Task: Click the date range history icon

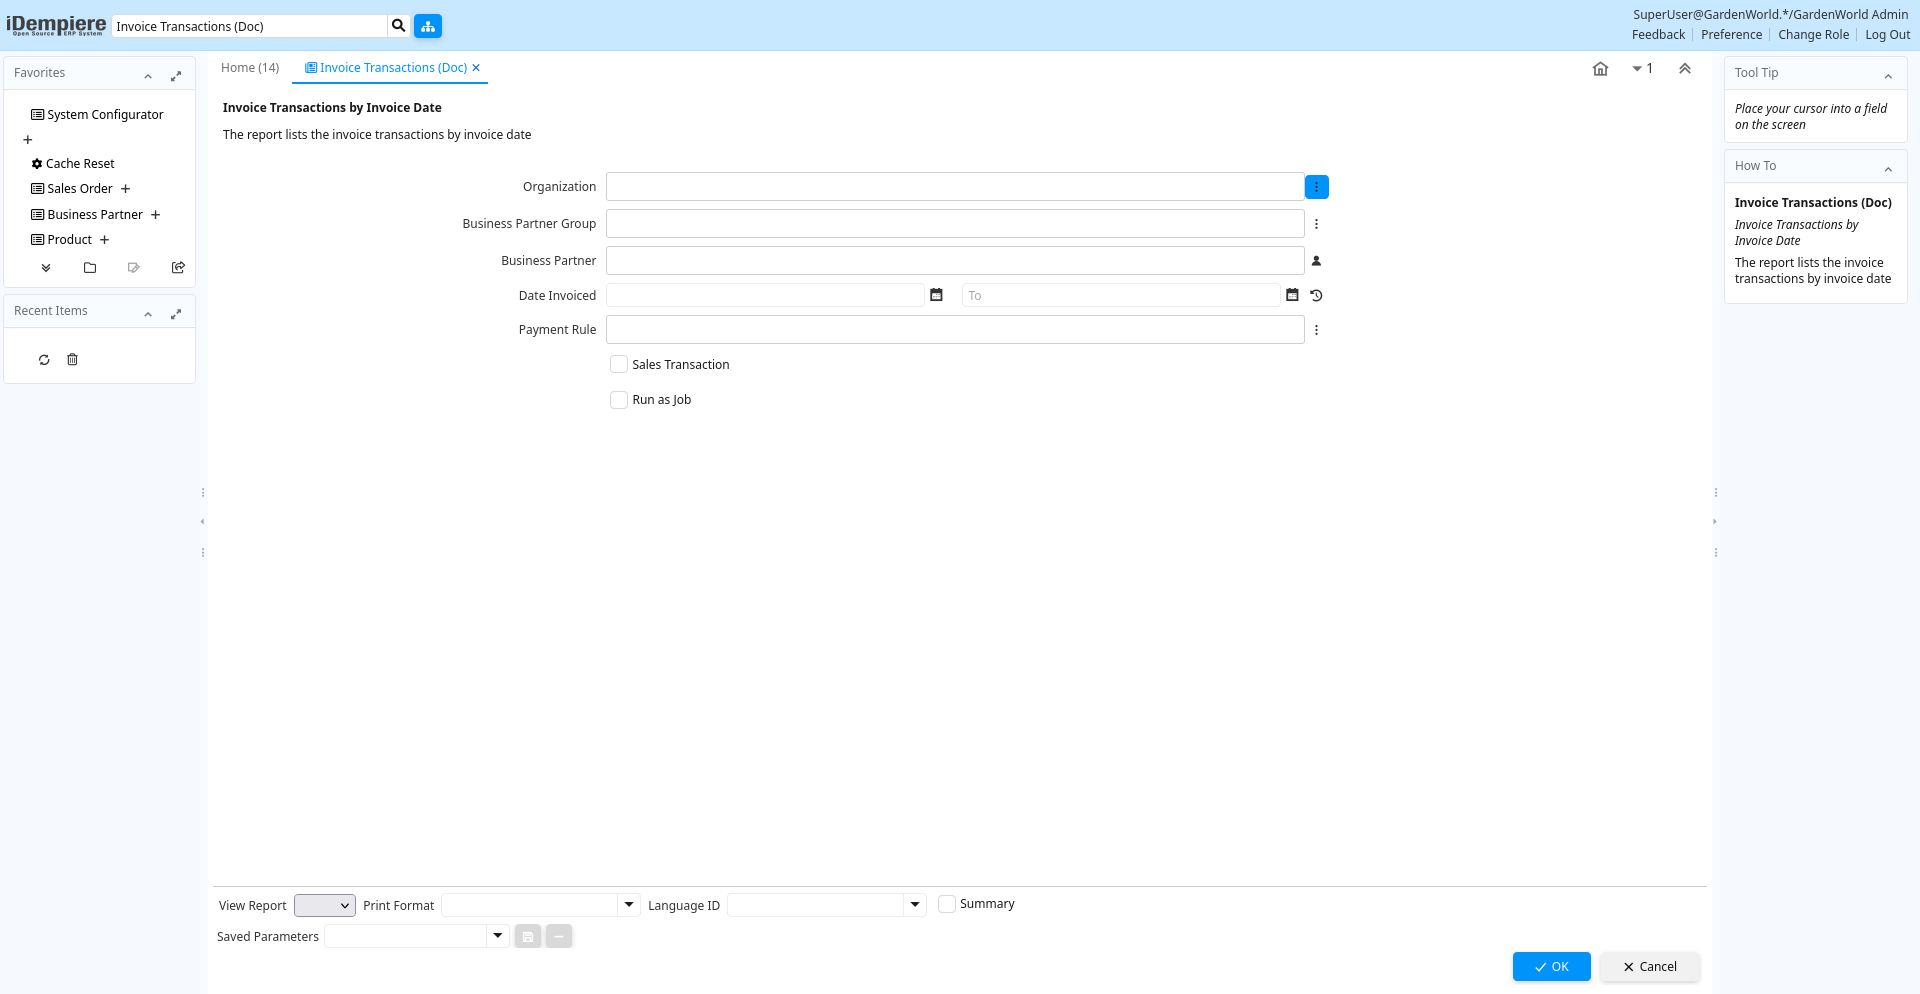Action: tap(1316, 296)
